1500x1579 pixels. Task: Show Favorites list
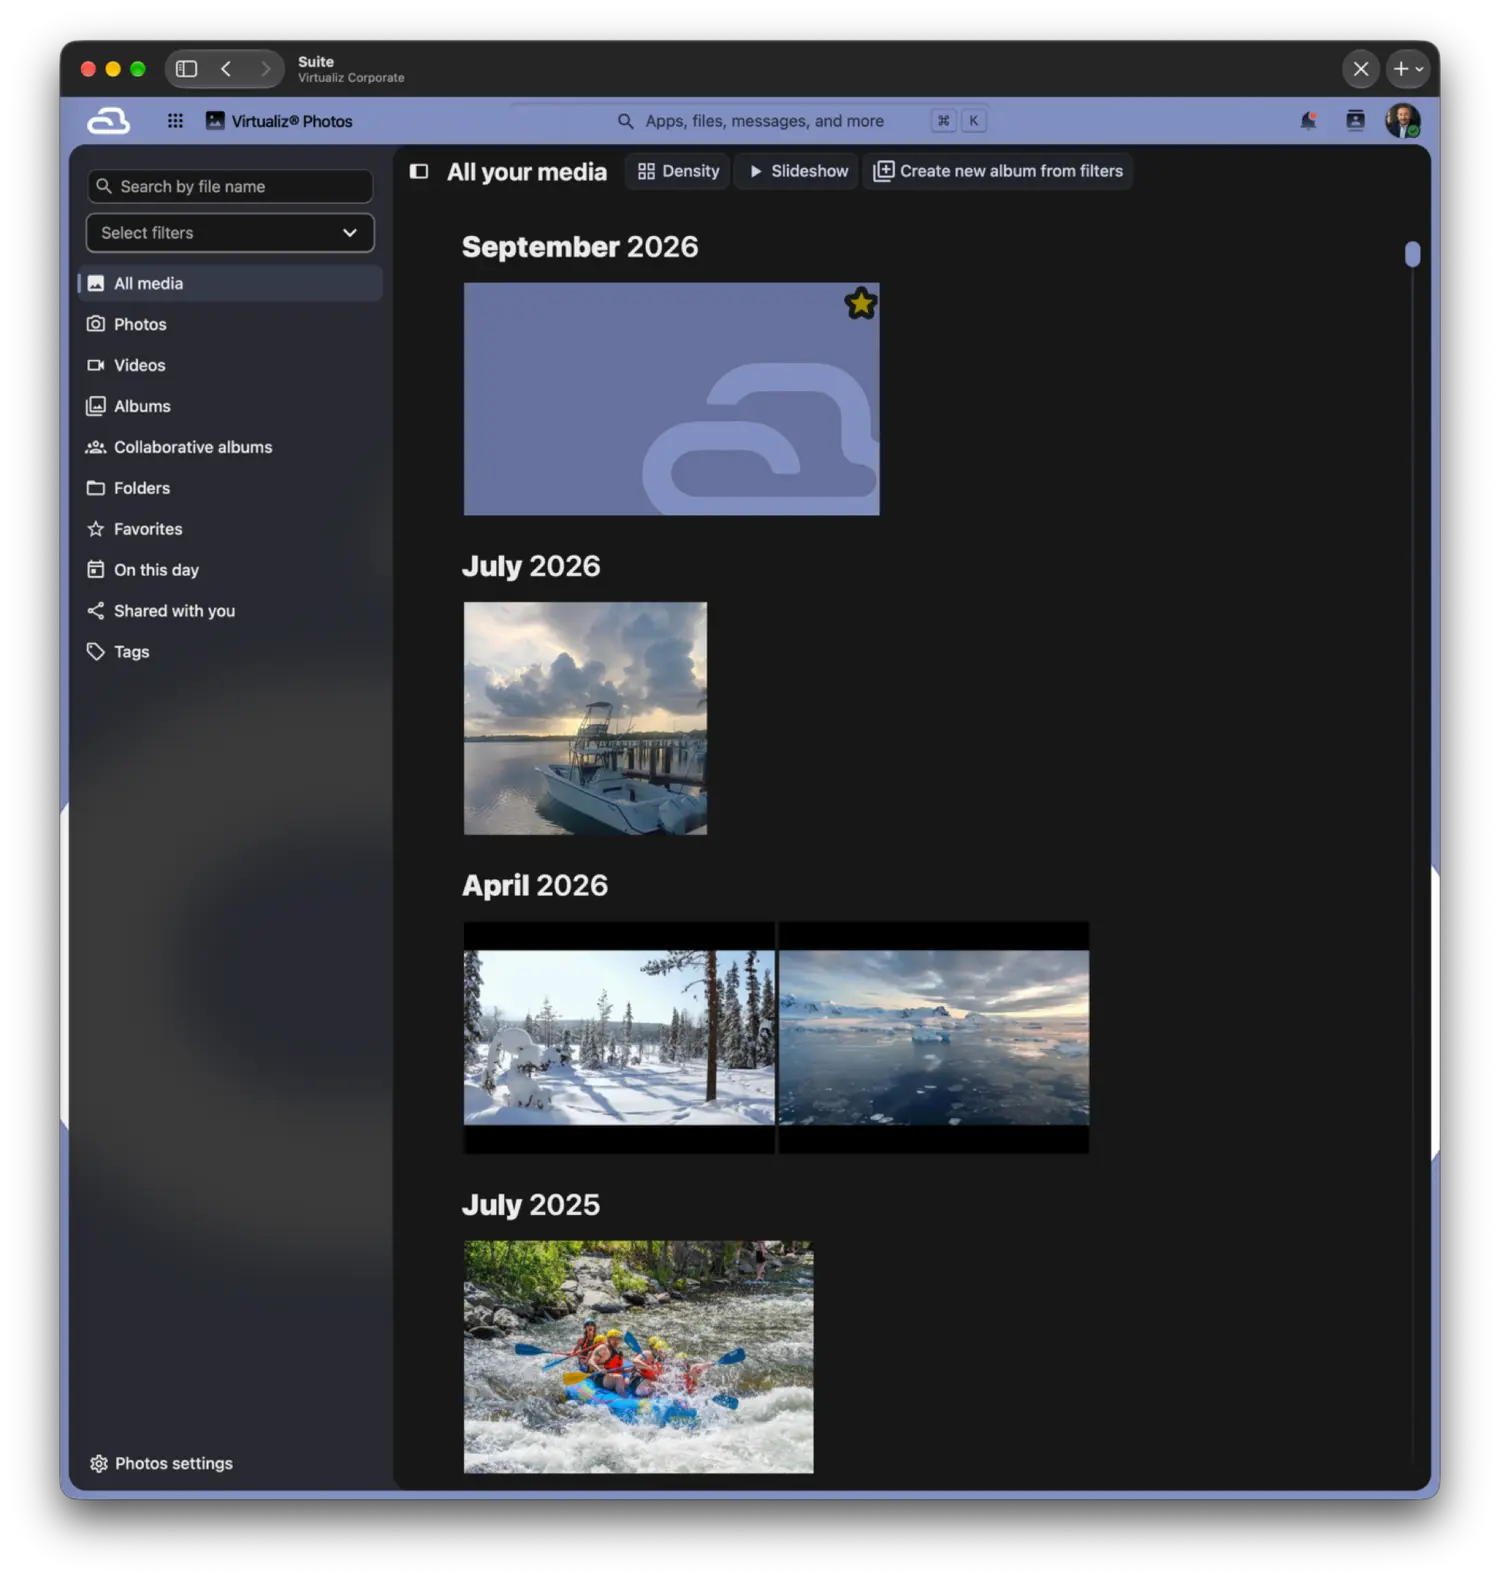click(230, 529)
